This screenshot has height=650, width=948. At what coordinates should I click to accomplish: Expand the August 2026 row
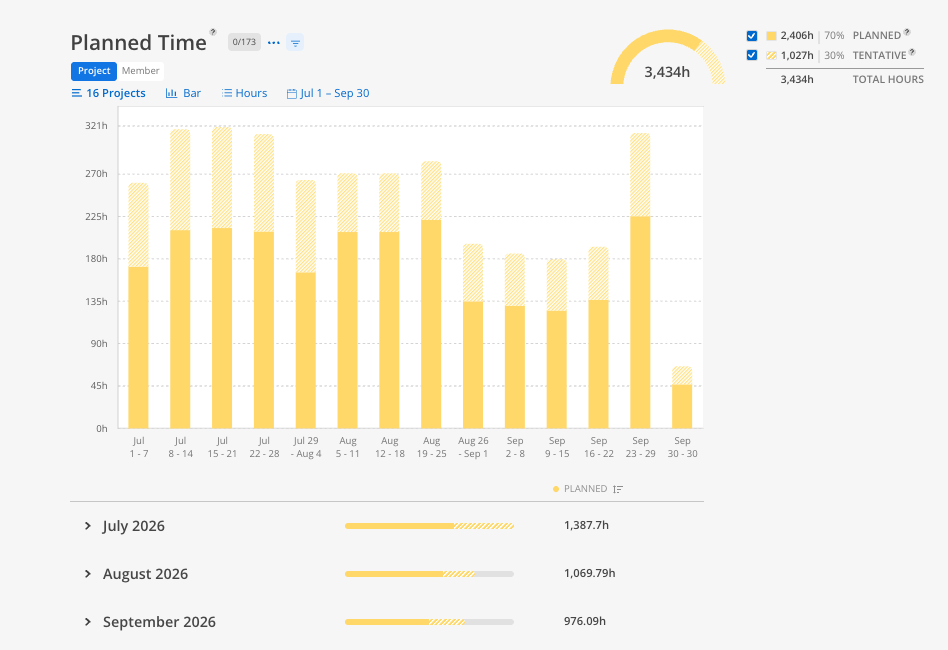coord(88,574)
